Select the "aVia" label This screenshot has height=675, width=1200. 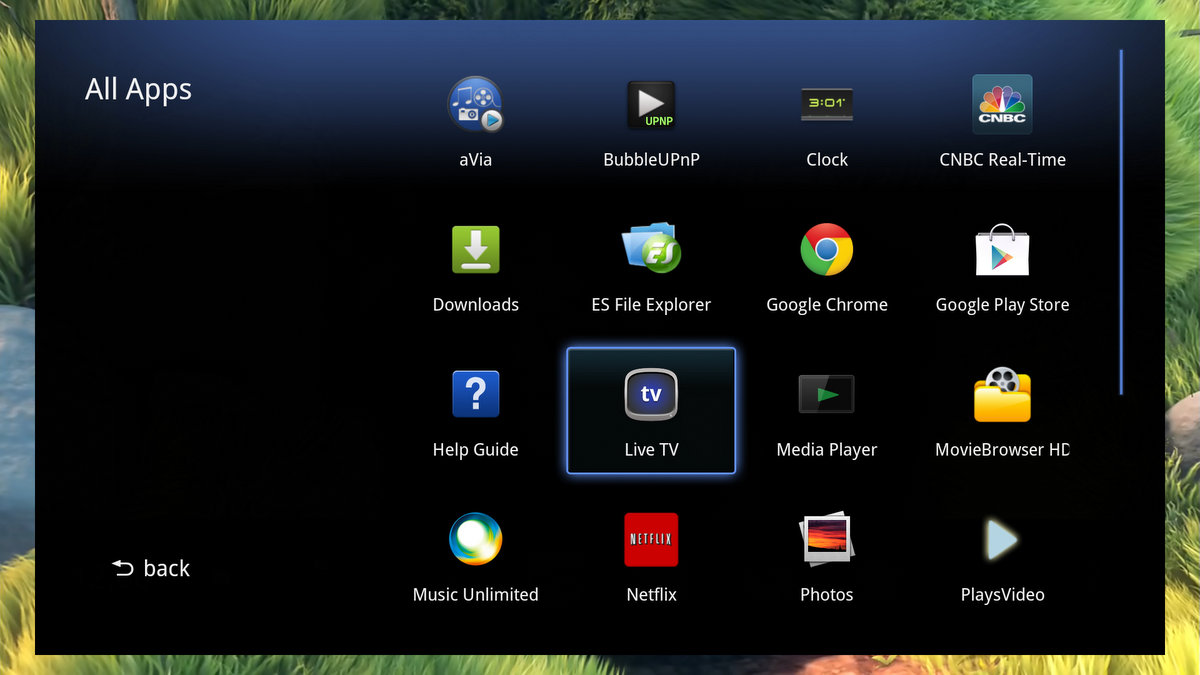475,159
